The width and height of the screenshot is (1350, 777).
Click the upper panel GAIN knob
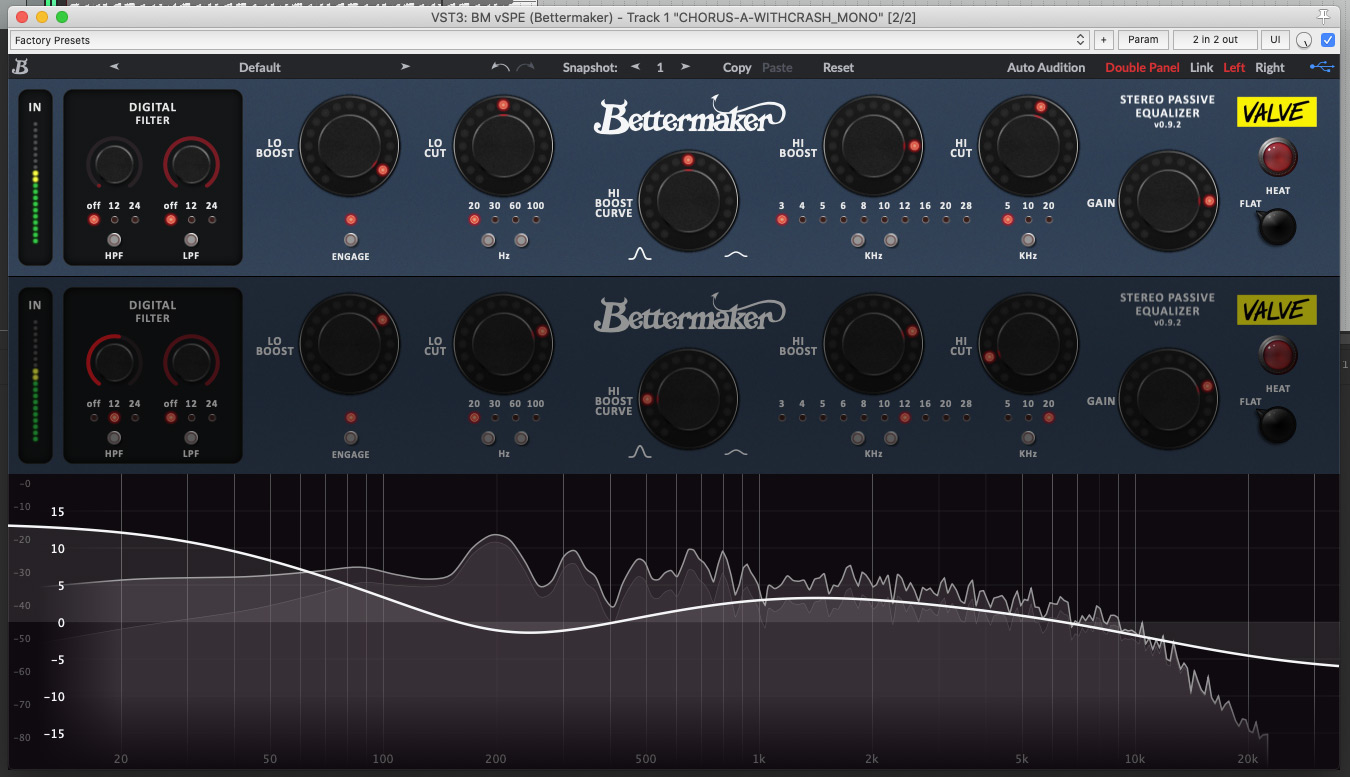1168,201
